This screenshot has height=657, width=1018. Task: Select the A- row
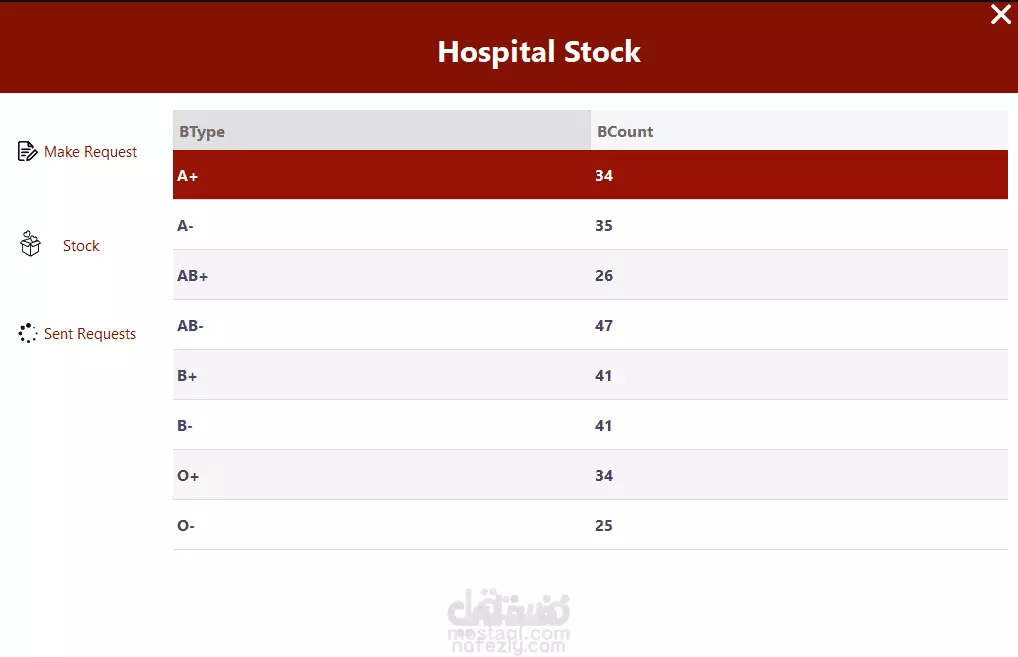[x=590, y=225]
